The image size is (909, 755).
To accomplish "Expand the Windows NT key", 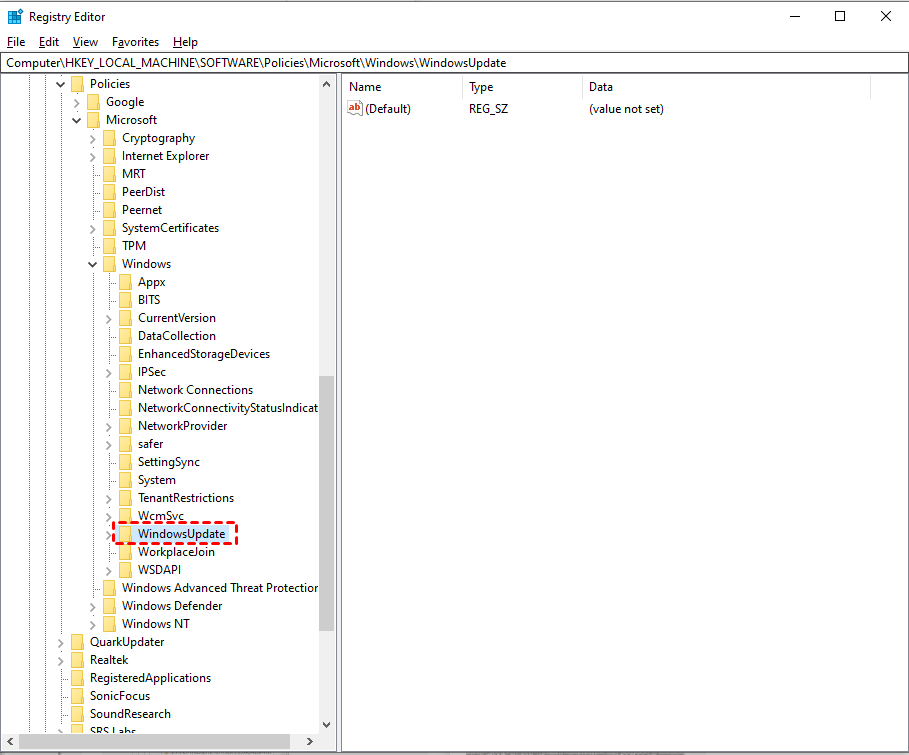I will 93,625.
